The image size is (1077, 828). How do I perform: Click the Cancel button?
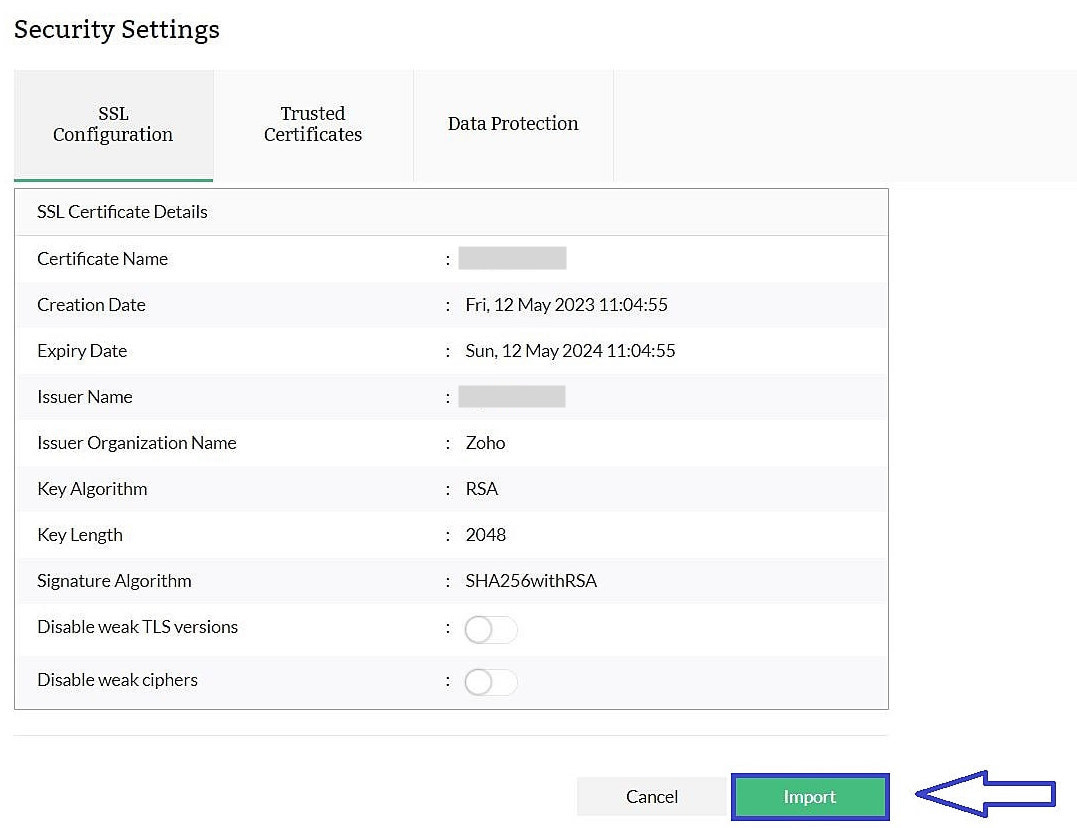pyautogui.click(x=651, y=796)
